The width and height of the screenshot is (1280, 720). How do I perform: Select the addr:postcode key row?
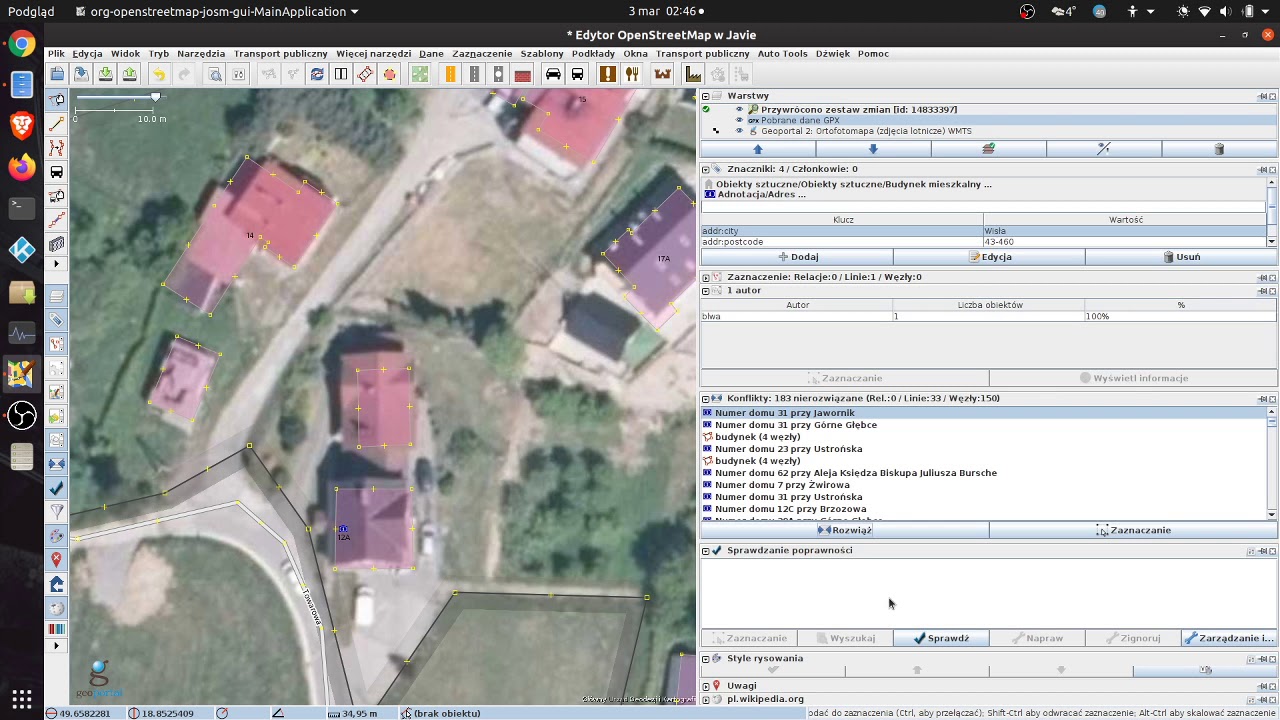842,242
